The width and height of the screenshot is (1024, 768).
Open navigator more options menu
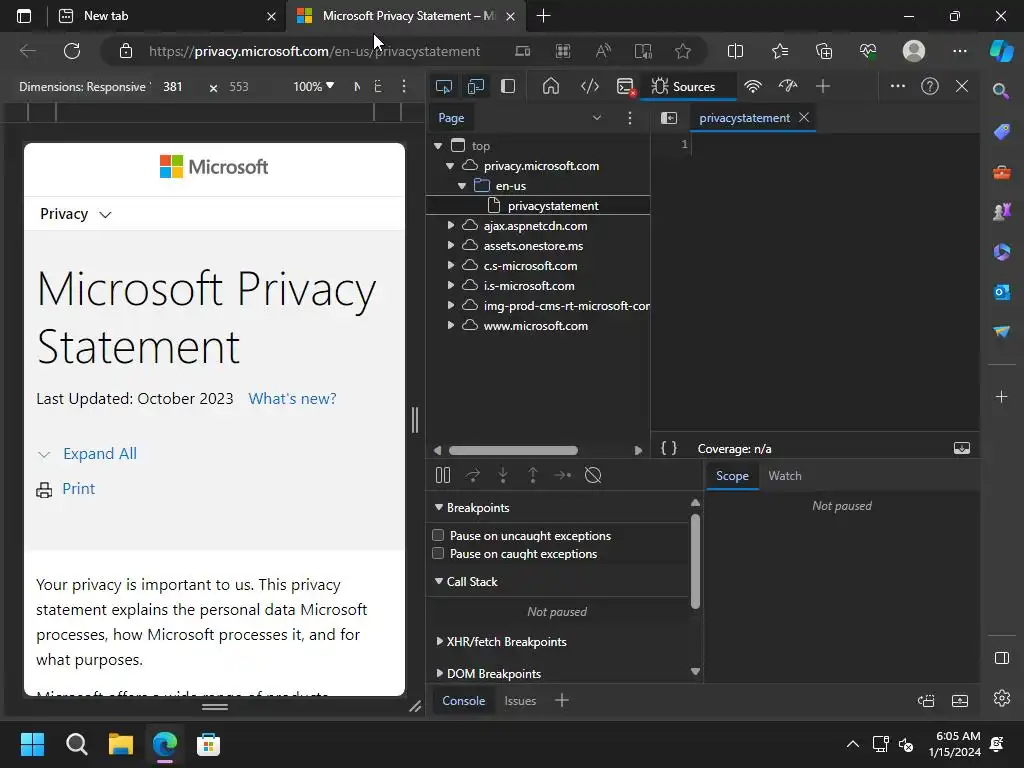point(630,118)
